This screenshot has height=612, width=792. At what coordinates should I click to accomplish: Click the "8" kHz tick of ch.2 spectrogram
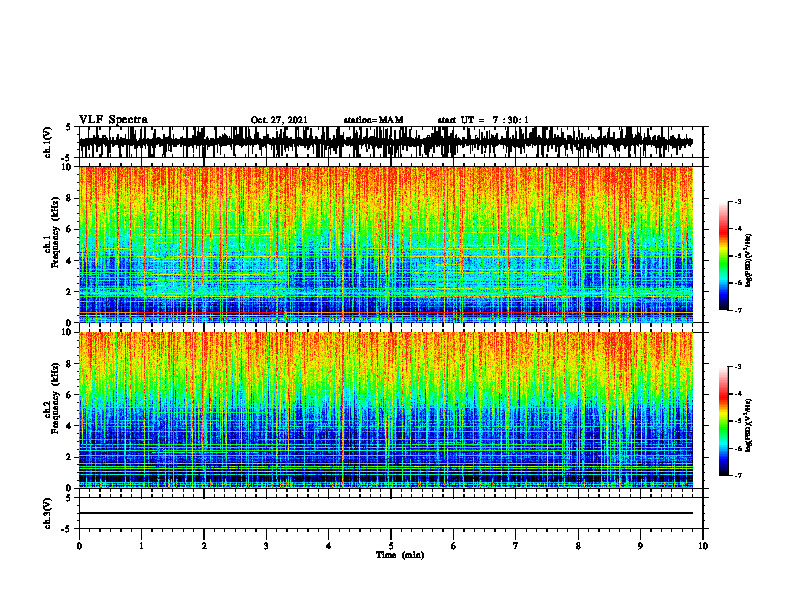[69, 364]
